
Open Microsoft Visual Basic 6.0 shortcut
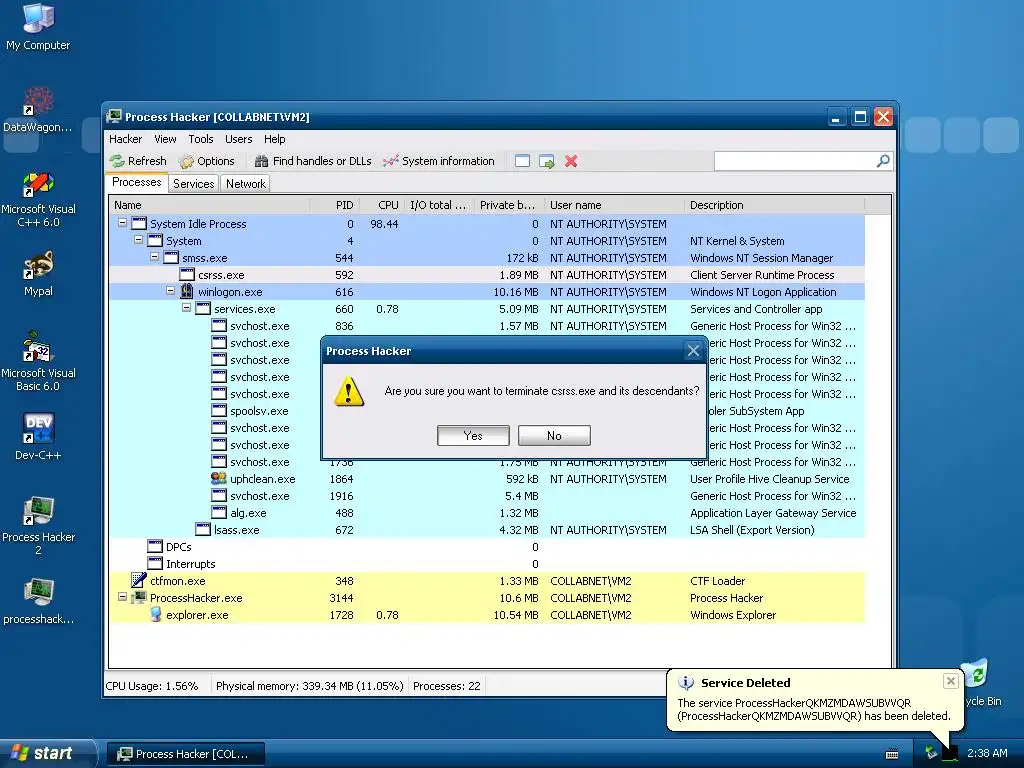(38, 362)
